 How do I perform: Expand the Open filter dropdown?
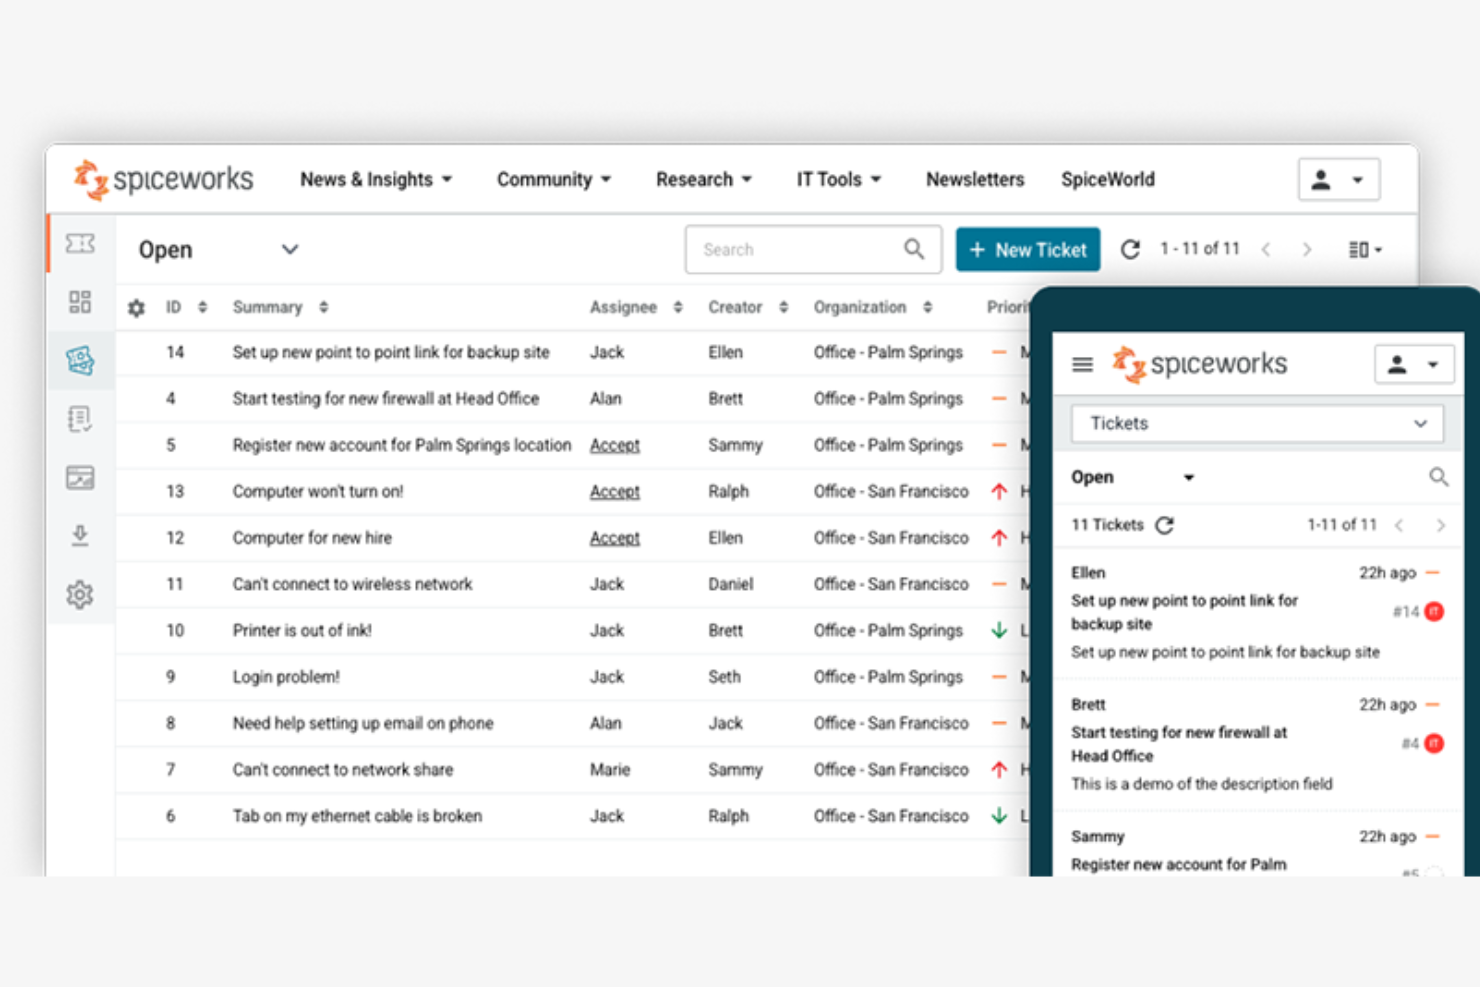(289, 249)
